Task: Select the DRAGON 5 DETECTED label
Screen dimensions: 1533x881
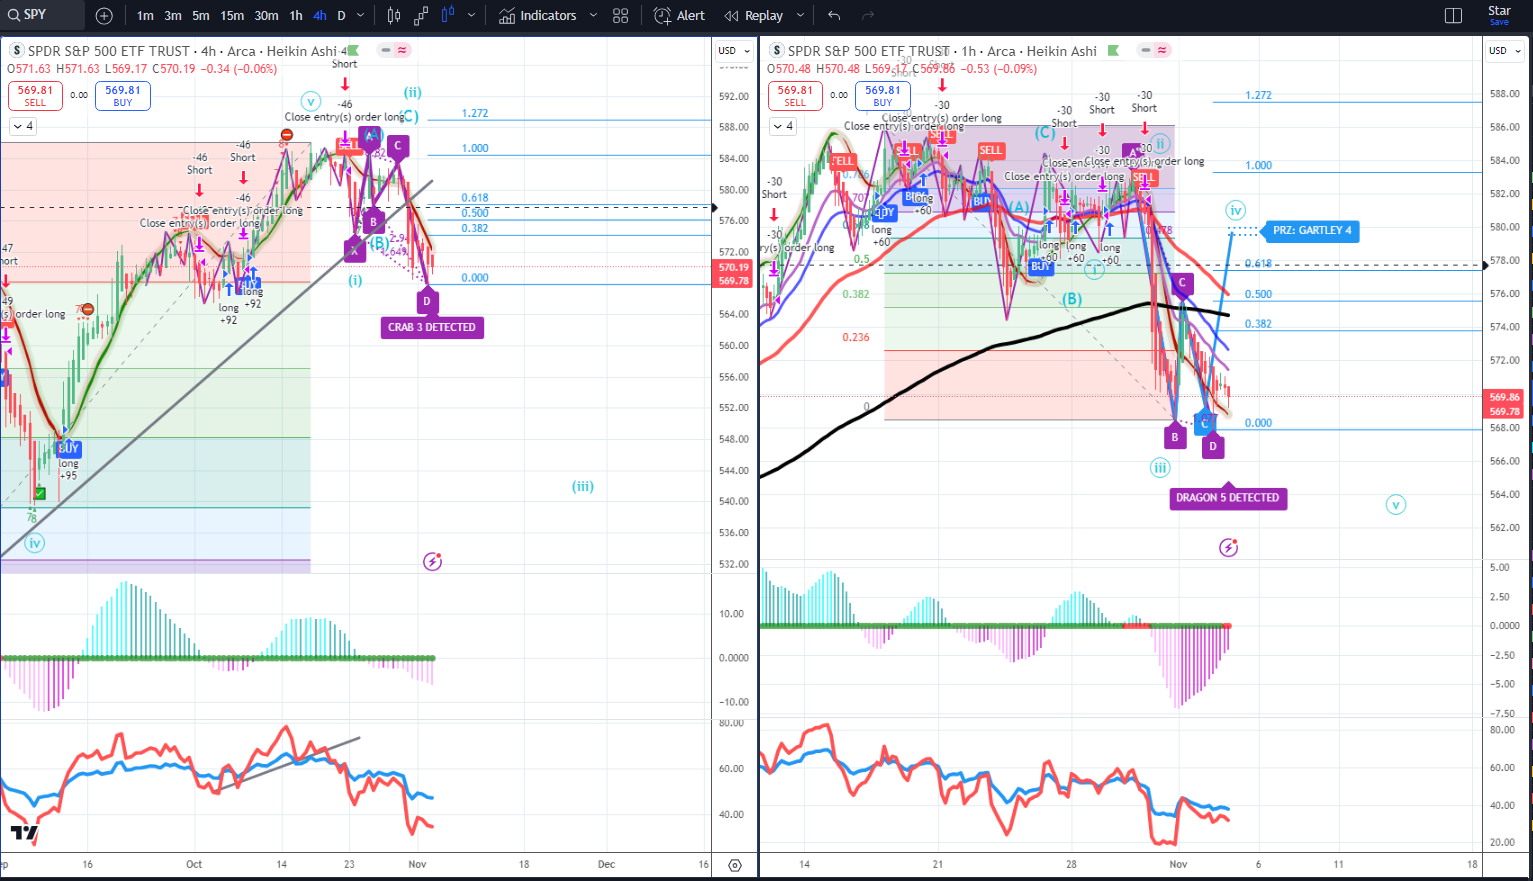Action: tap(1228, 497)
